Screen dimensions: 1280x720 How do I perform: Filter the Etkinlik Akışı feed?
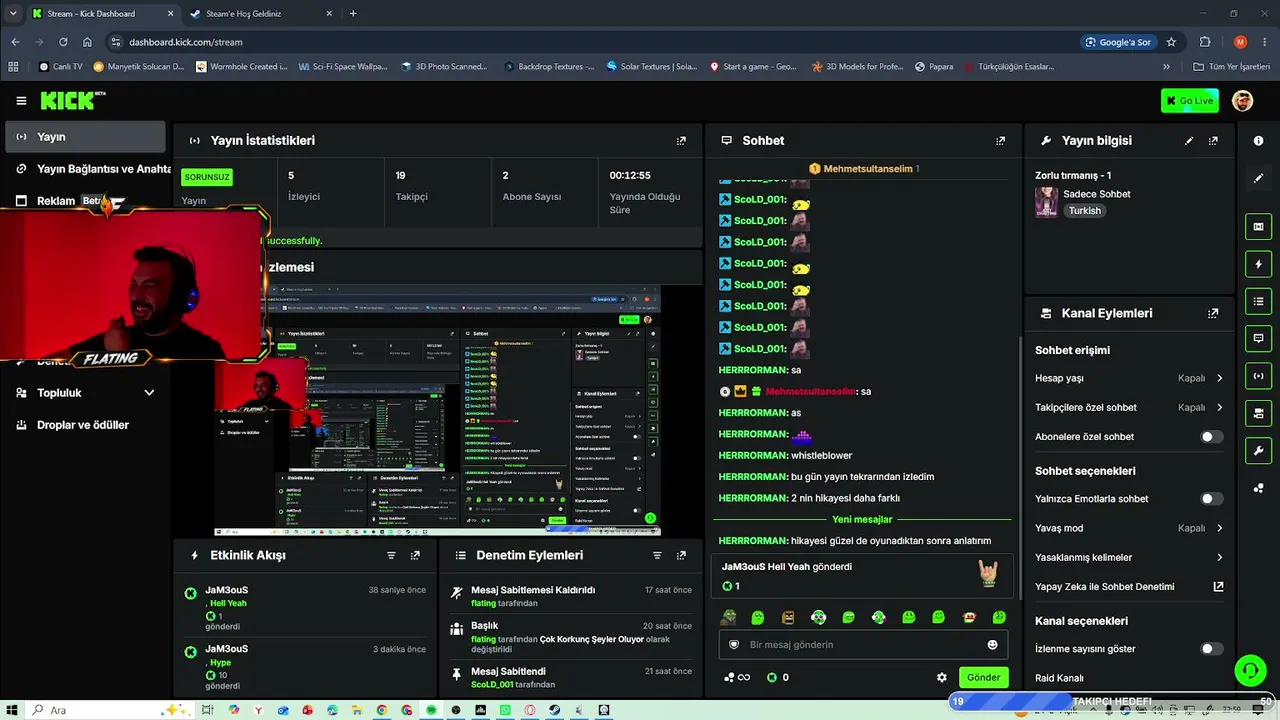391,555
